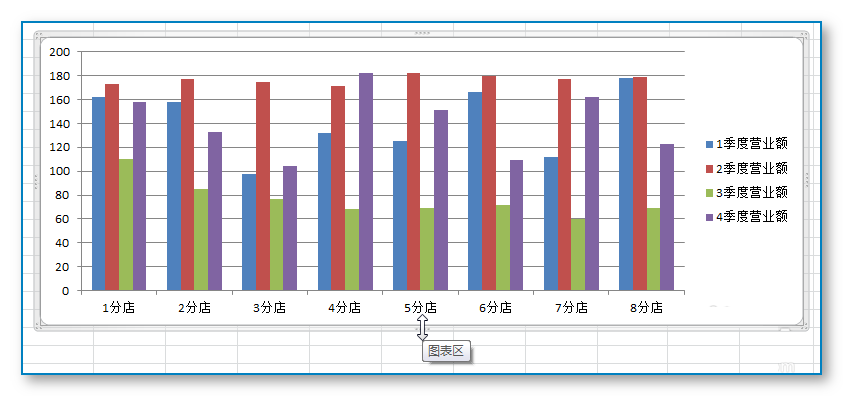Click the top-middle chart resize handle
The width and height of the screenshot is (843, 396).
coord(422,33)
